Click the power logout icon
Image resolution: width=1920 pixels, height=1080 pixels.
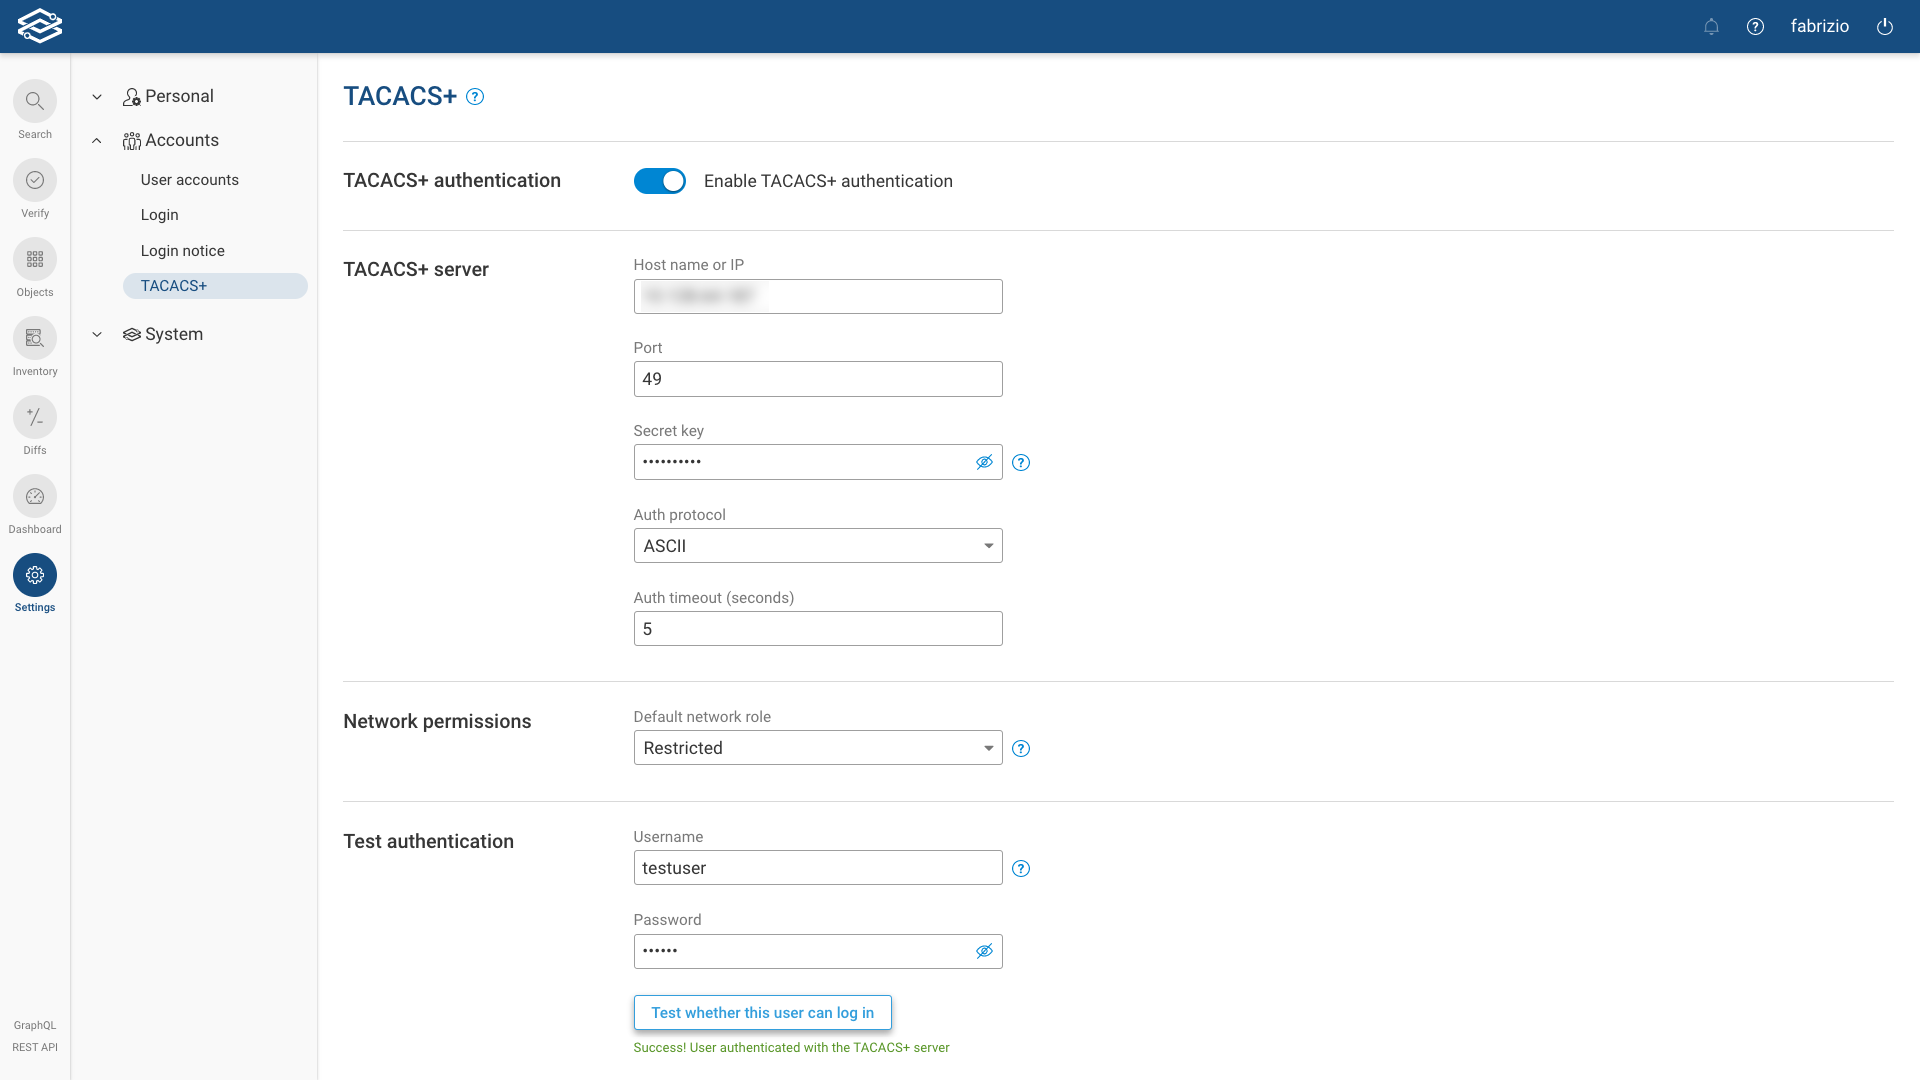(x=1885, y=27)
